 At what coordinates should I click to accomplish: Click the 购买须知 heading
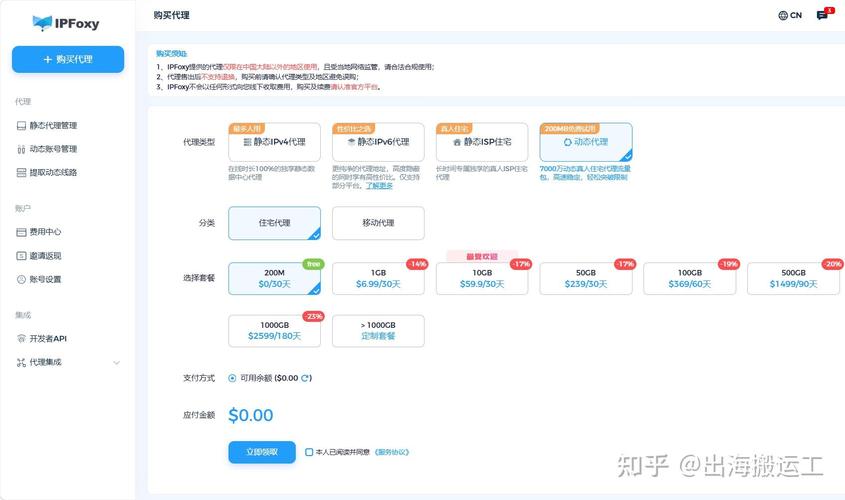[171, 53]
